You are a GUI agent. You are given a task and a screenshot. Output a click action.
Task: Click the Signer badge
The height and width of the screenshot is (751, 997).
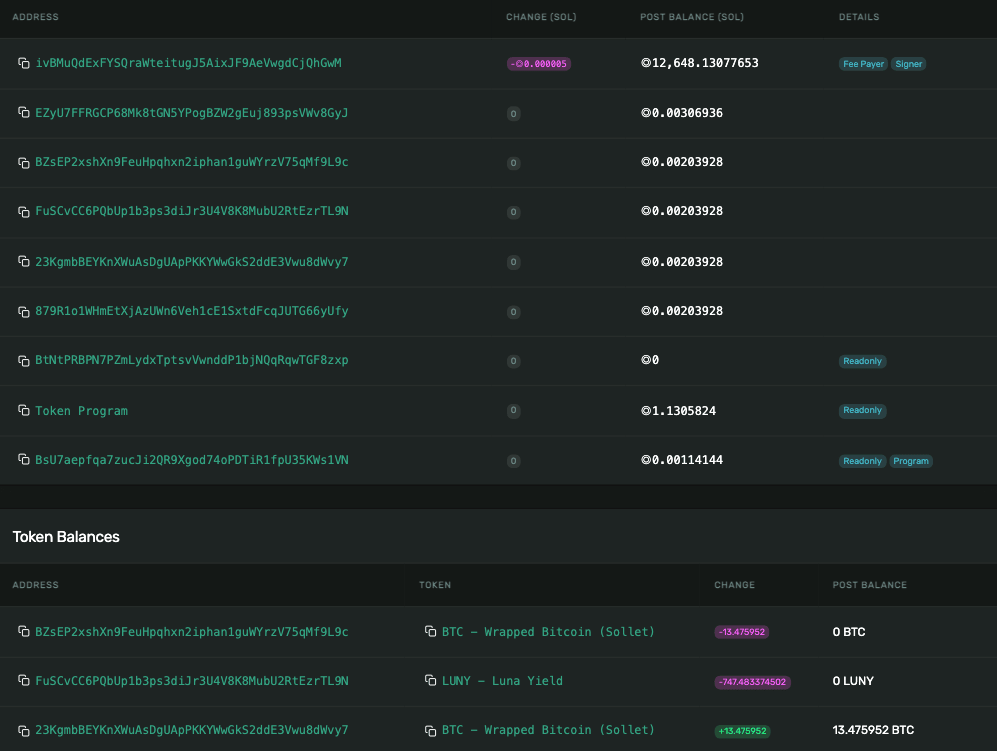point(908,64)
